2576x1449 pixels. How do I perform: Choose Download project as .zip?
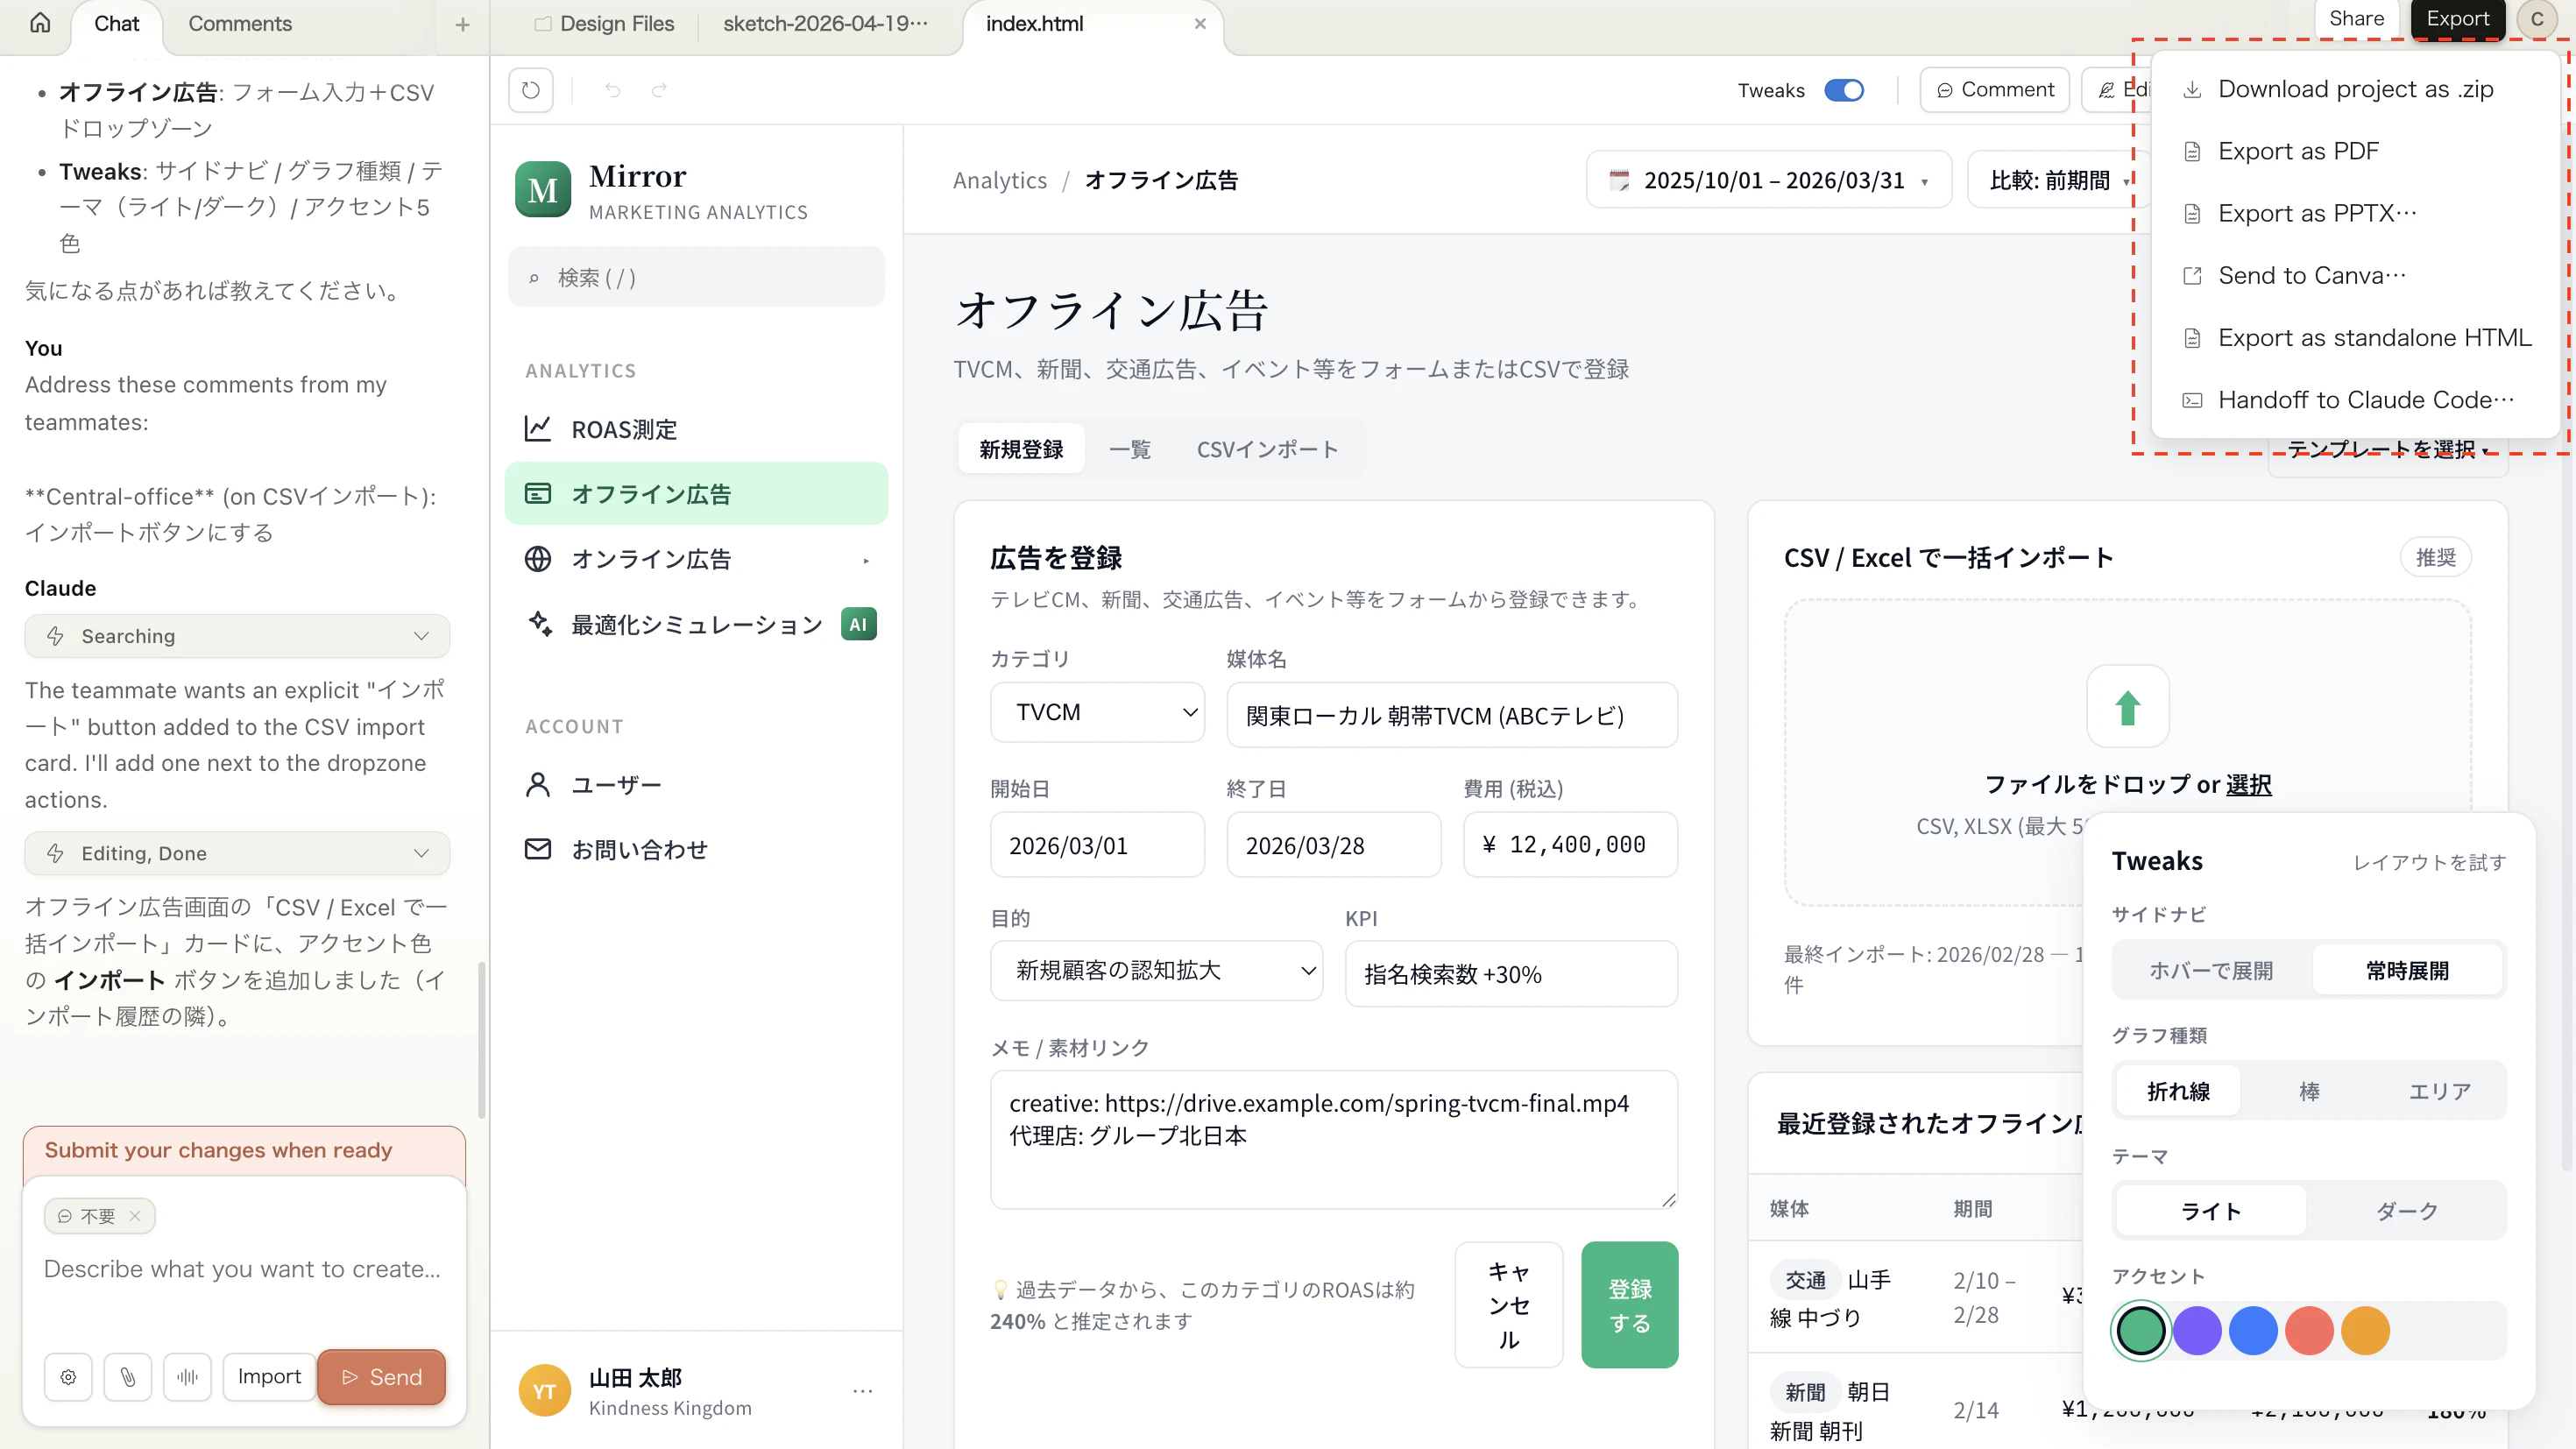2355,89
